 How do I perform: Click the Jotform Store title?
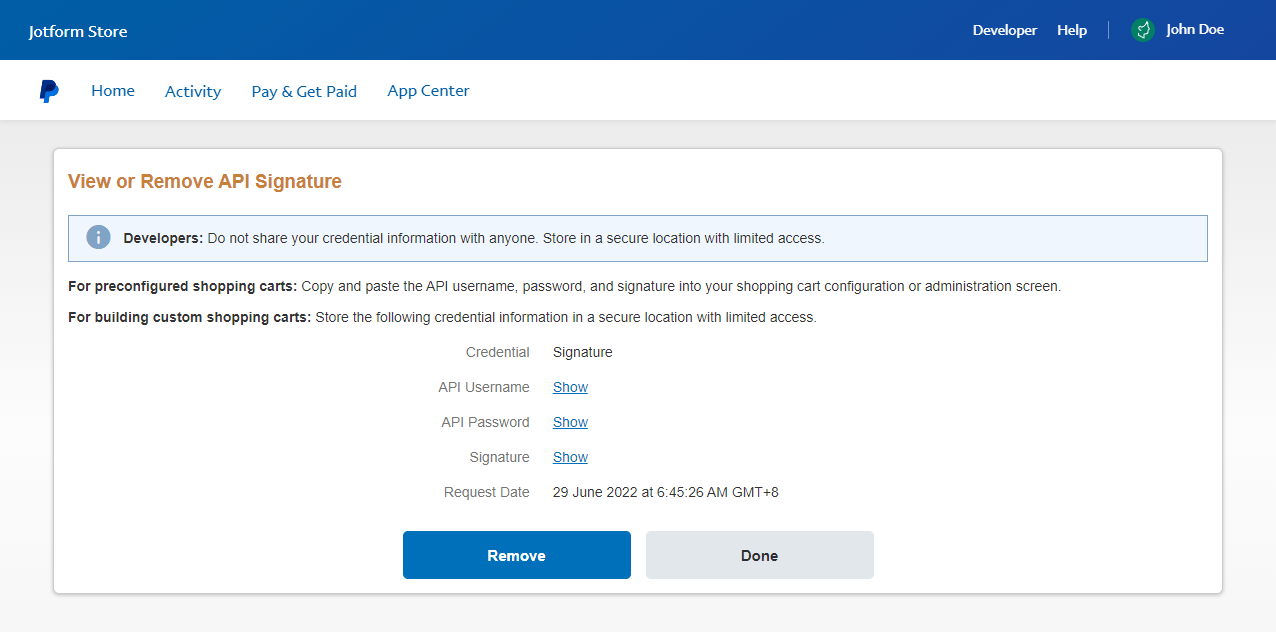point(78,31)
